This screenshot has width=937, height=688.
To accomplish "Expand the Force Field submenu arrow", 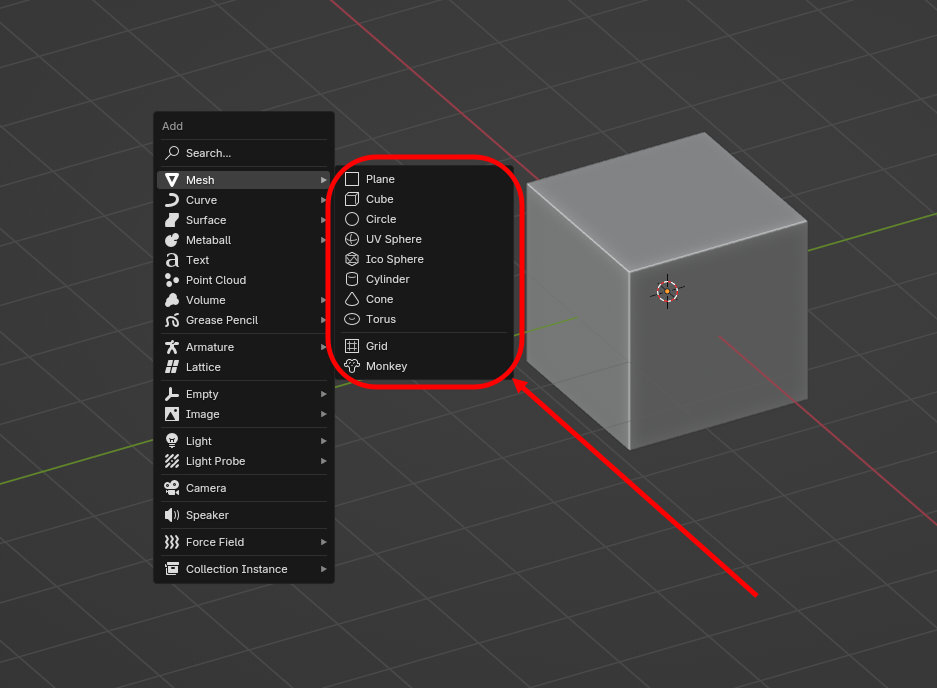I will point(323,542).
